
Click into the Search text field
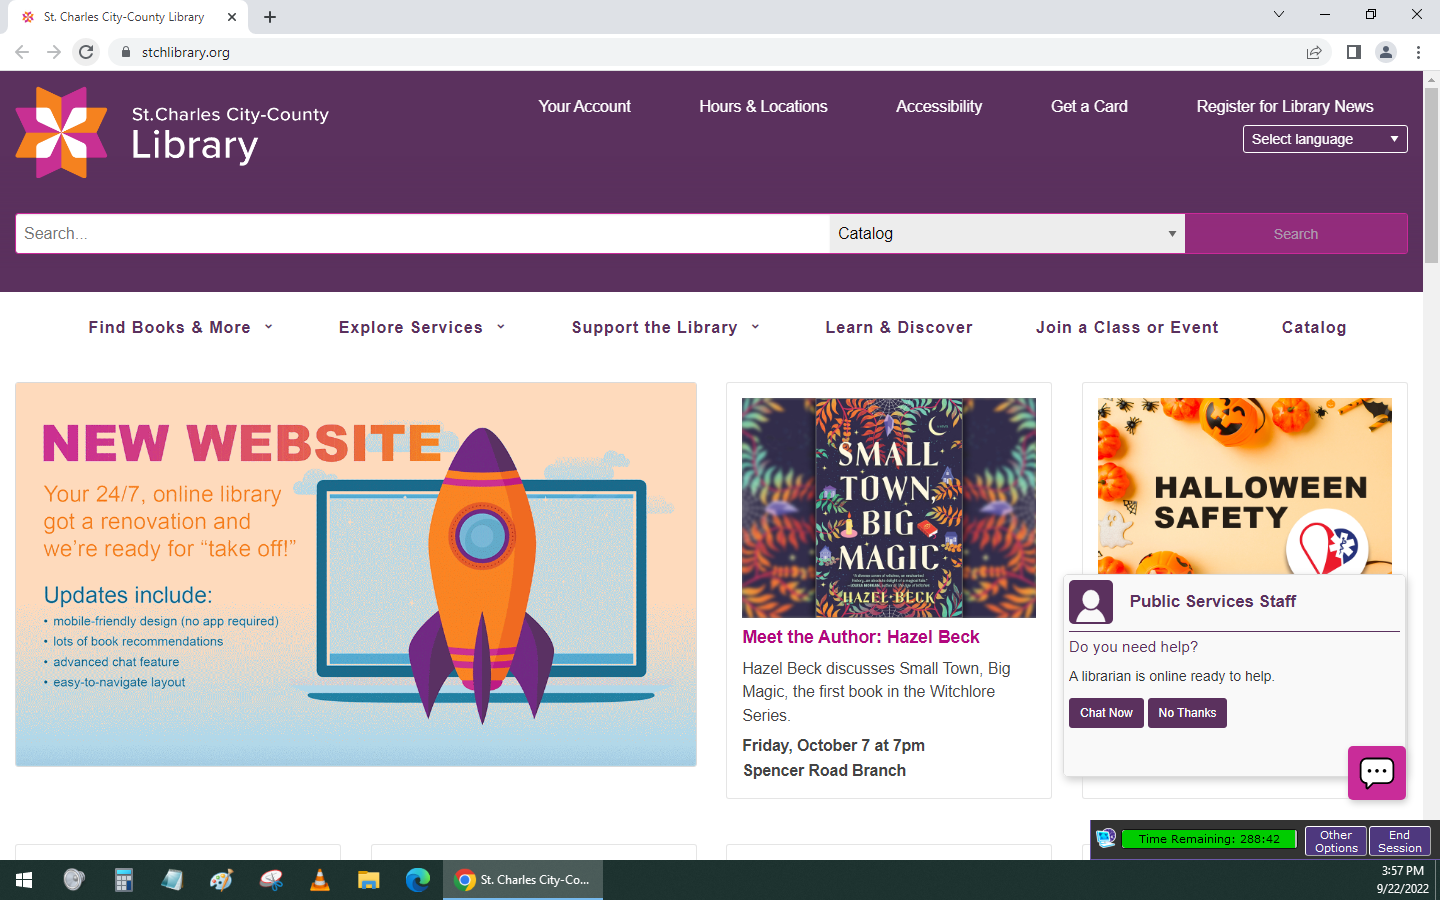click(422, 233)
